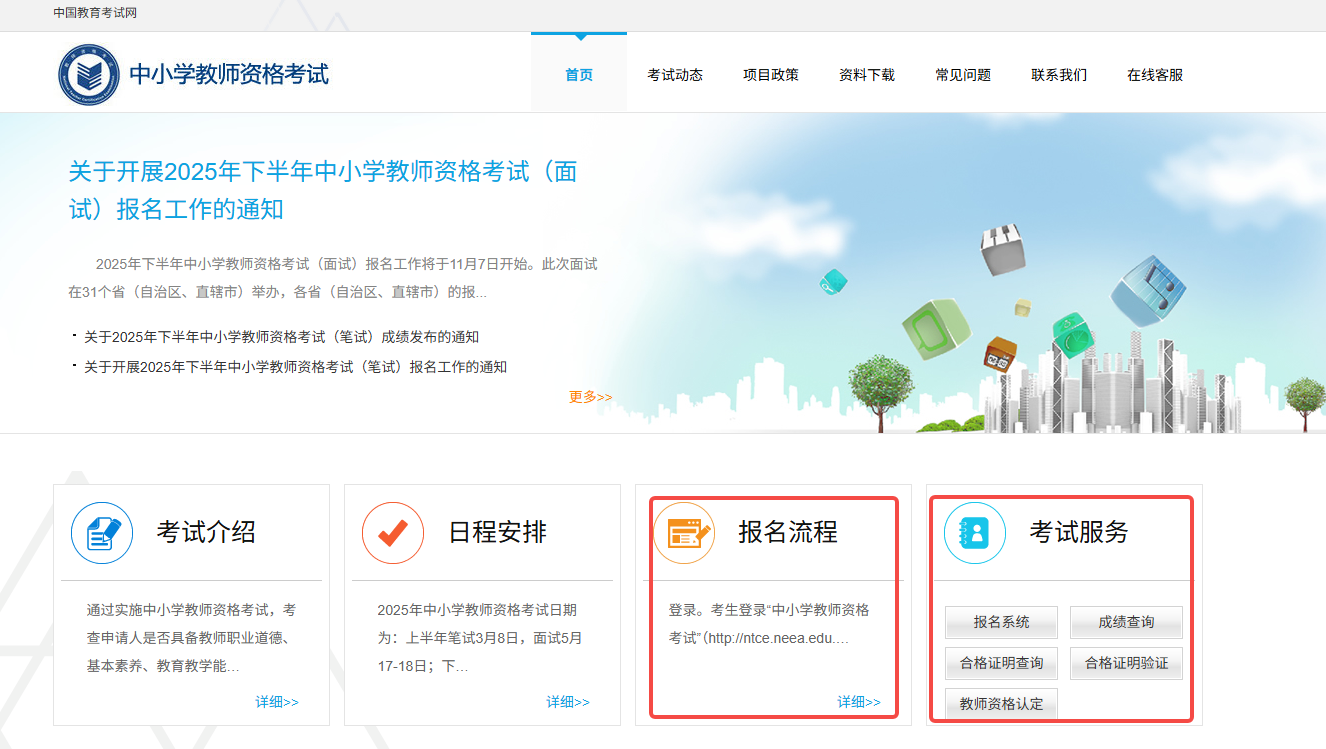Screen dimensions: 1326x749
Task: Open the 考试动态 menu item
Action: click(674, 74)
